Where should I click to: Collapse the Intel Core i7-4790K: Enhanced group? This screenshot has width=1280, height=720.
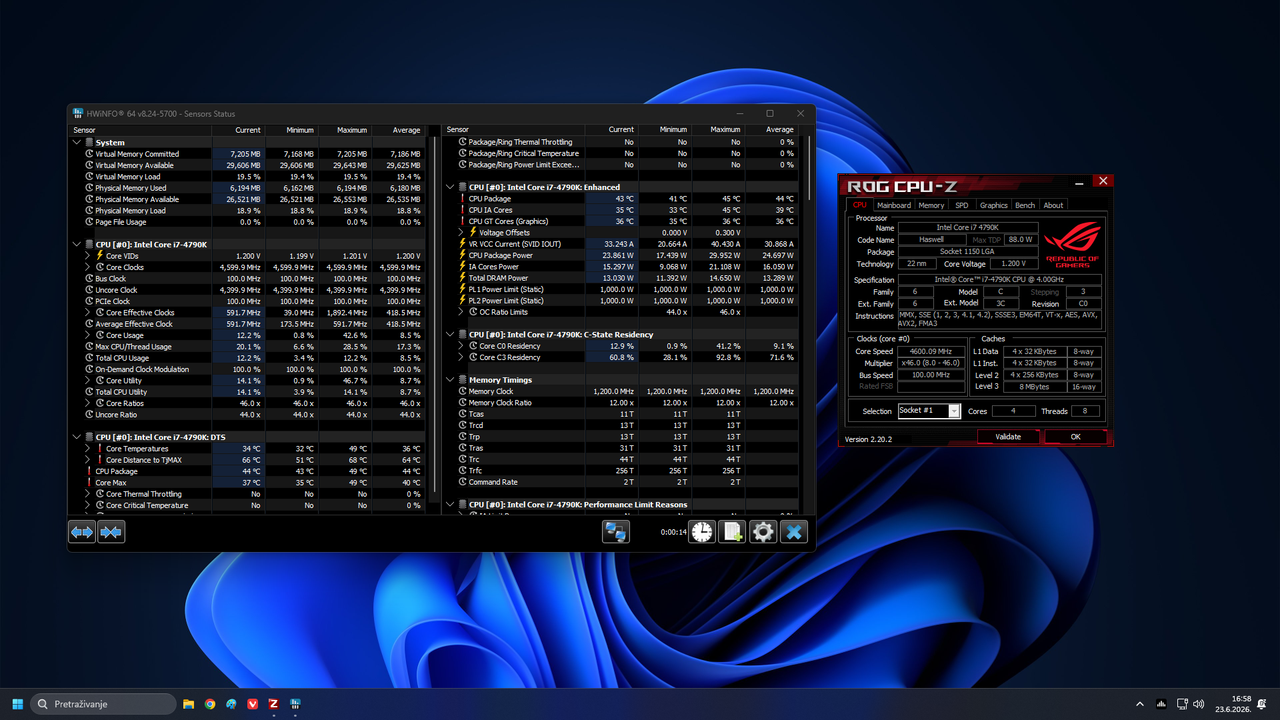[450, 187]
